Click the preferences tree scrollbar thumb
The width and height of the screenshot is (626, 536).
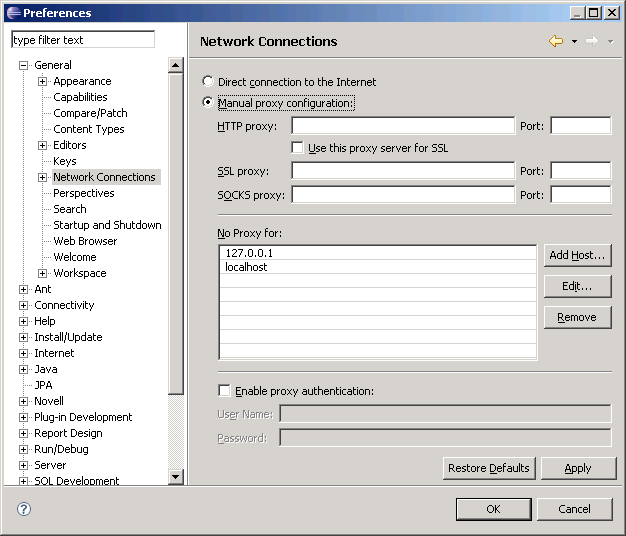point(176,233)
